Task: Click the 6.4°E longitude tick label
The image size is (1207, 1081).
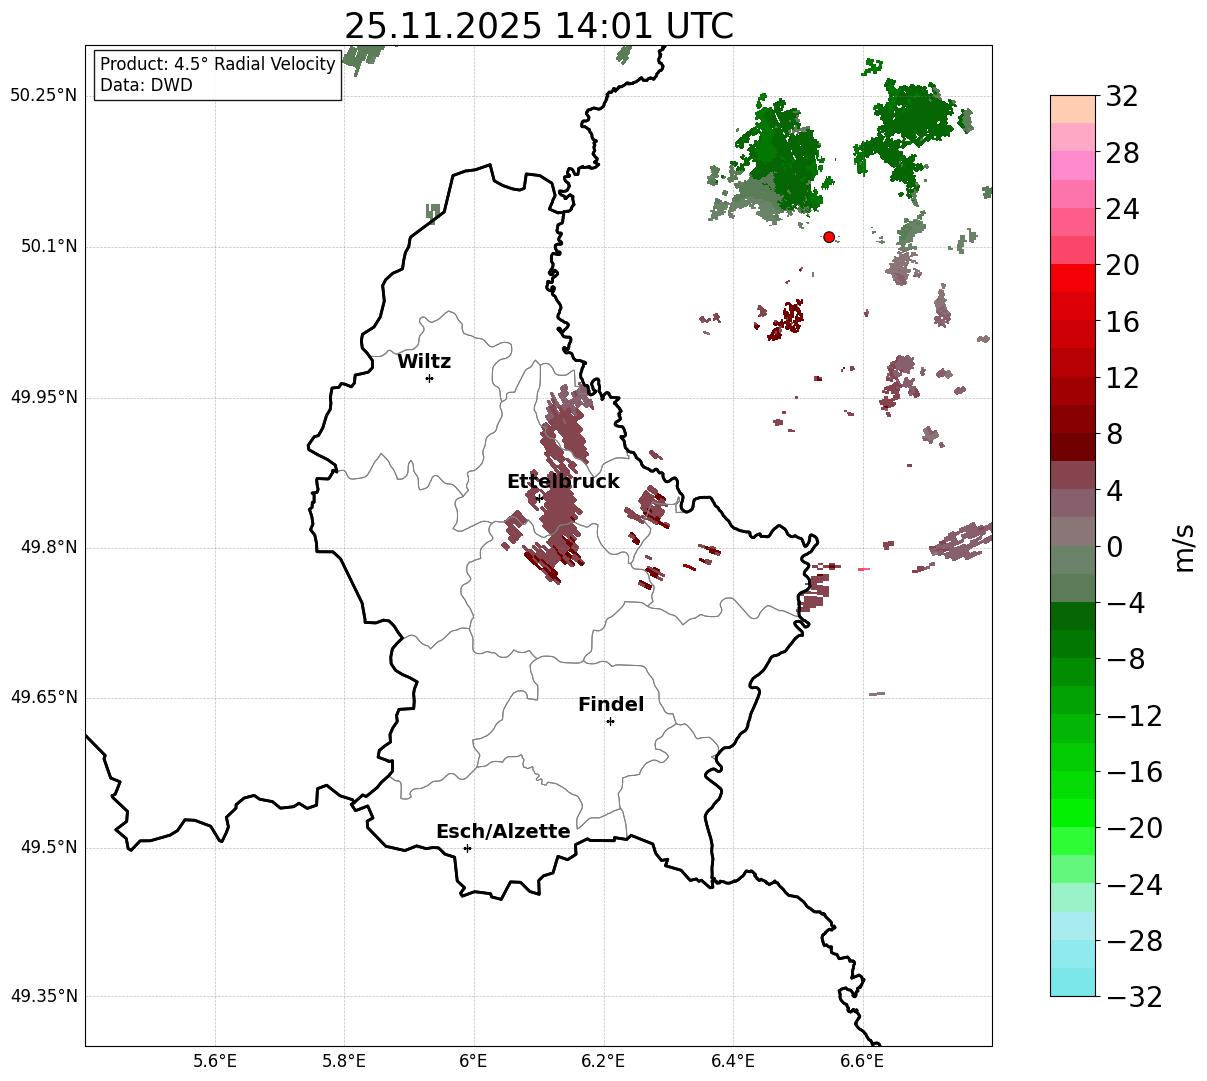Action: pos(733,1062)
